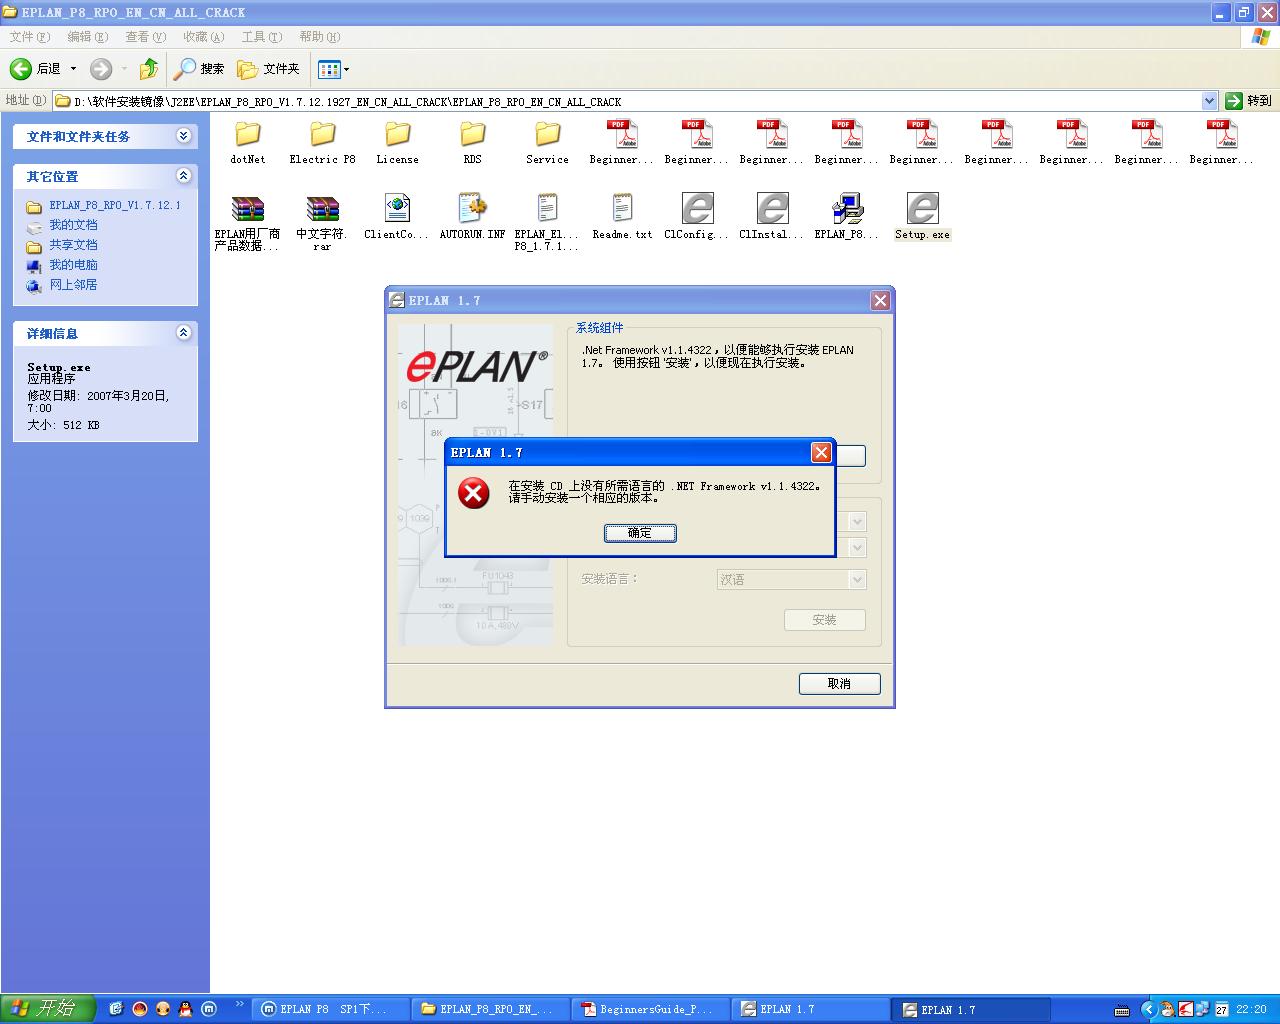
Task: Open the Search (搜索) pane
Action: click(199, 69)
